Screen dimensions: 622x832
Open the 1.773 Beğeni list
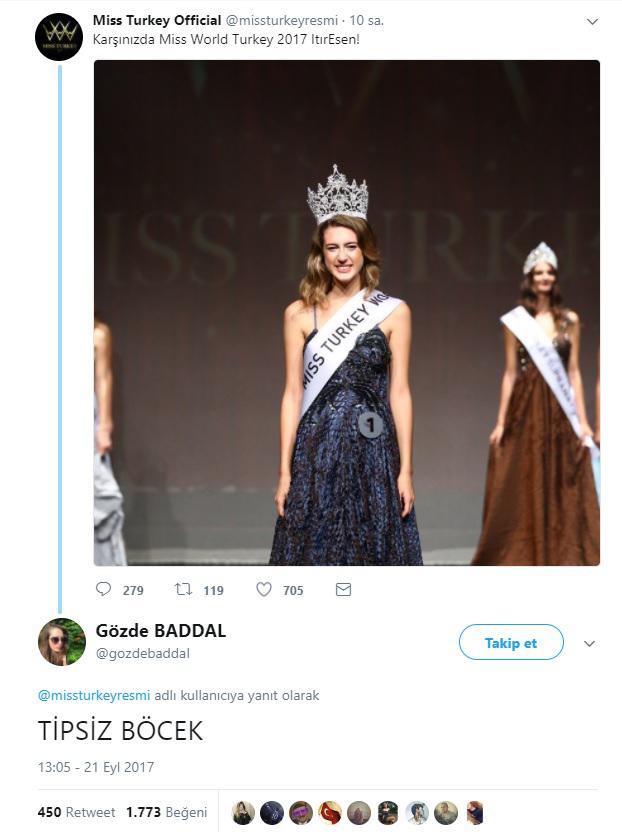tap(166, 812)
